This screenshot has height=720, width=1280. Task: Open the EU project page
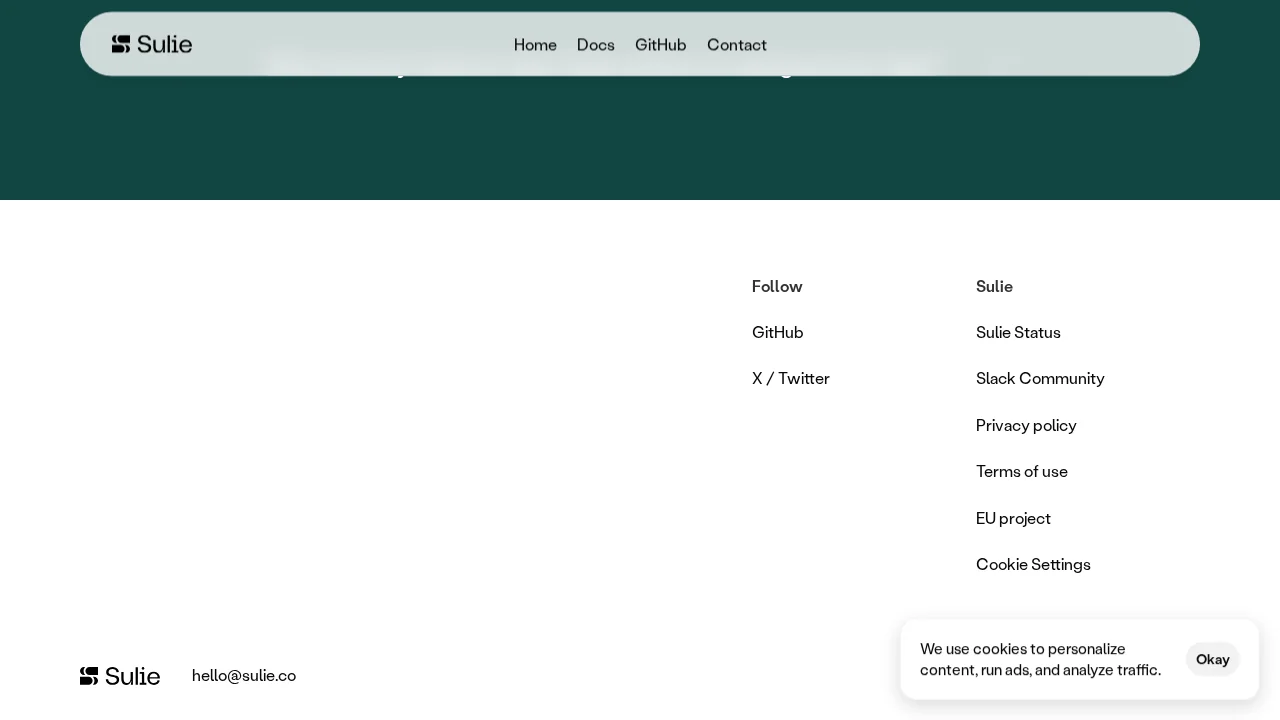pyautogui.click(x=1013, y=518)
